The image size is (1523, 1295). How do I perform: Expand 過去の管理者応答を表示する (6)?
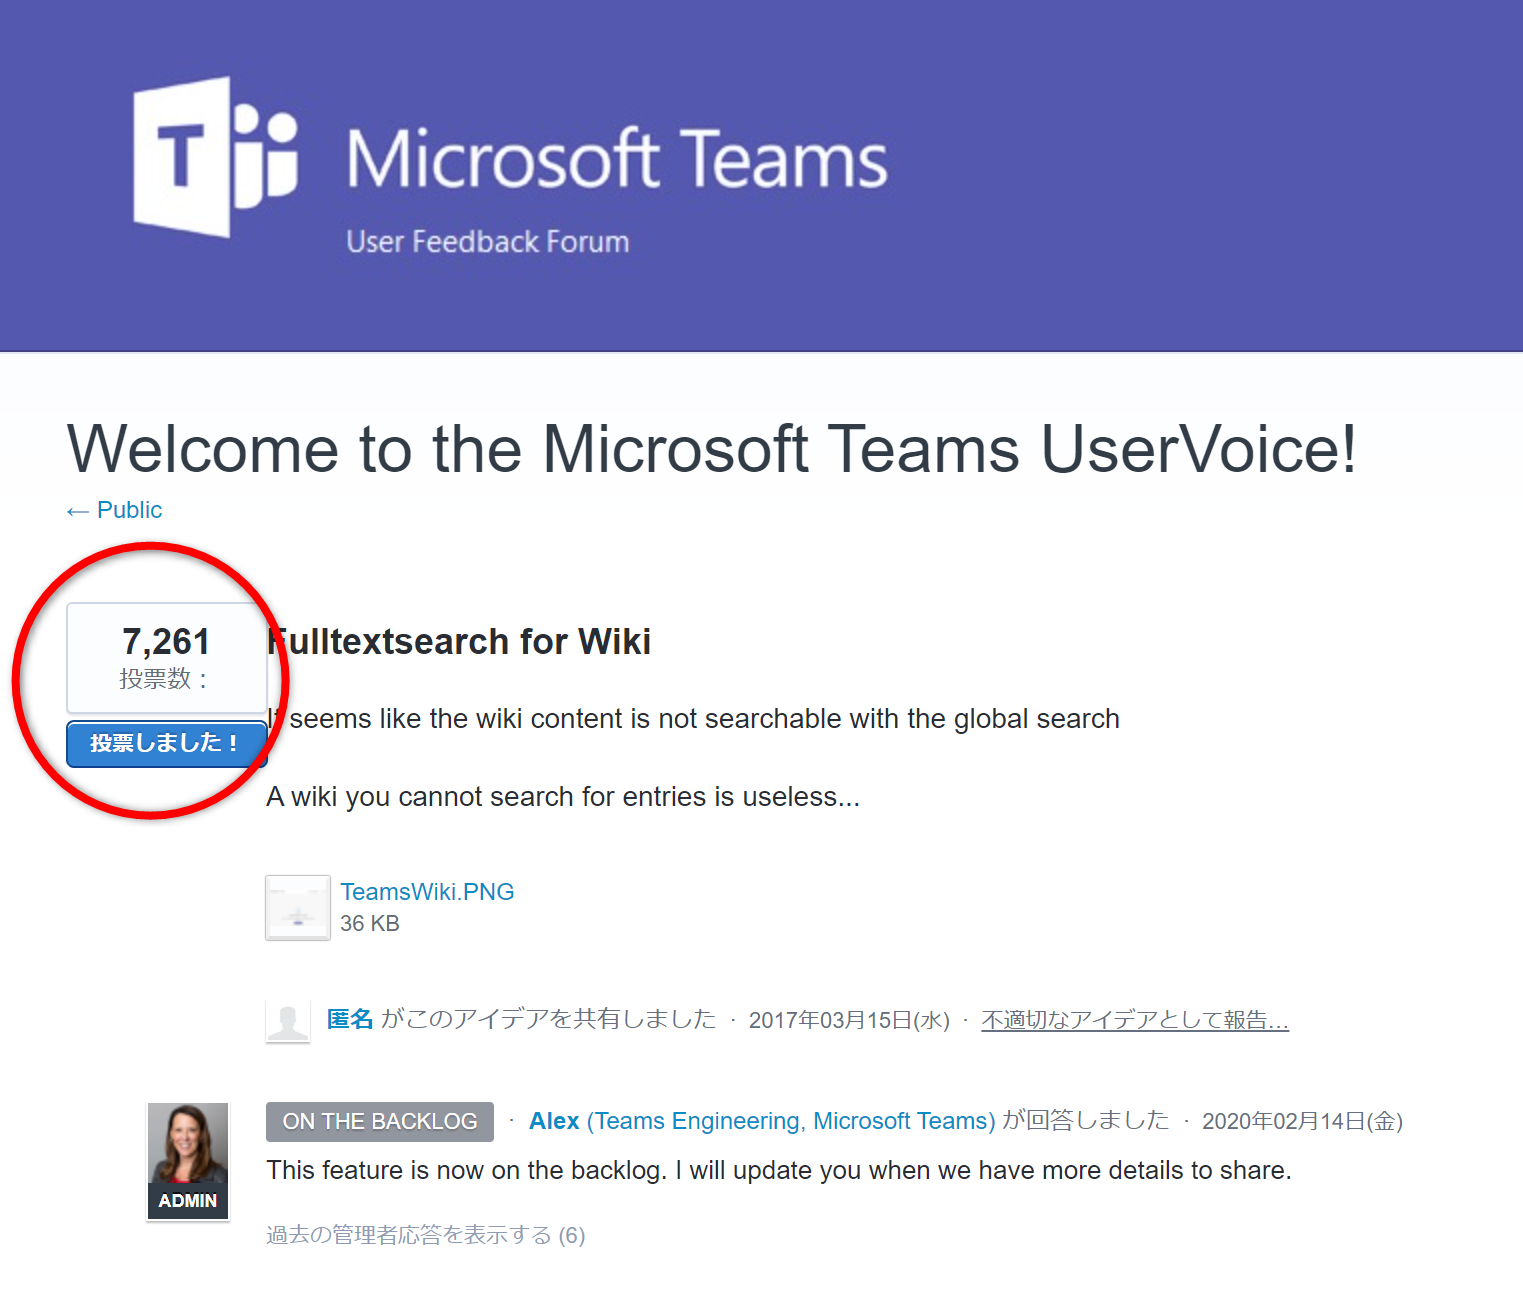pyautogui.click(x=426, y=1235)
